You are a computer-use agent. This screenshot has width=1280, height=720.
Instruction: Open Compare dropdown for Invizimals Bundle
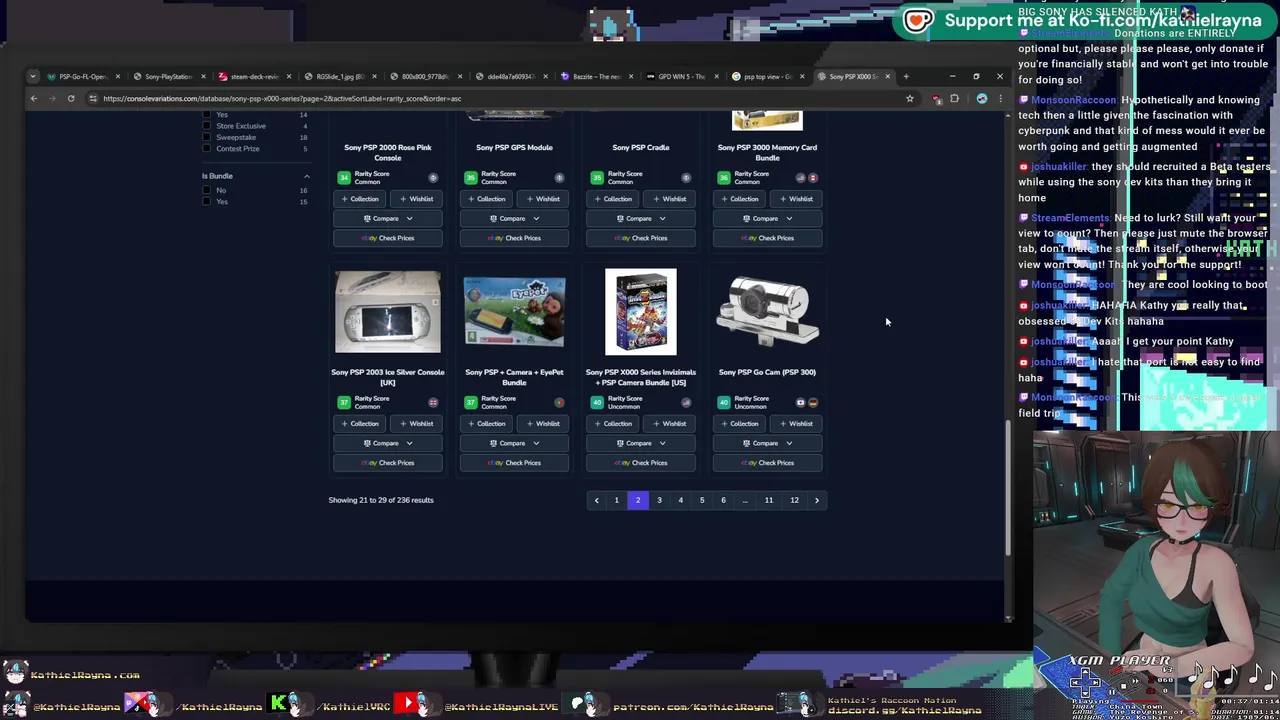pos(641,443)
